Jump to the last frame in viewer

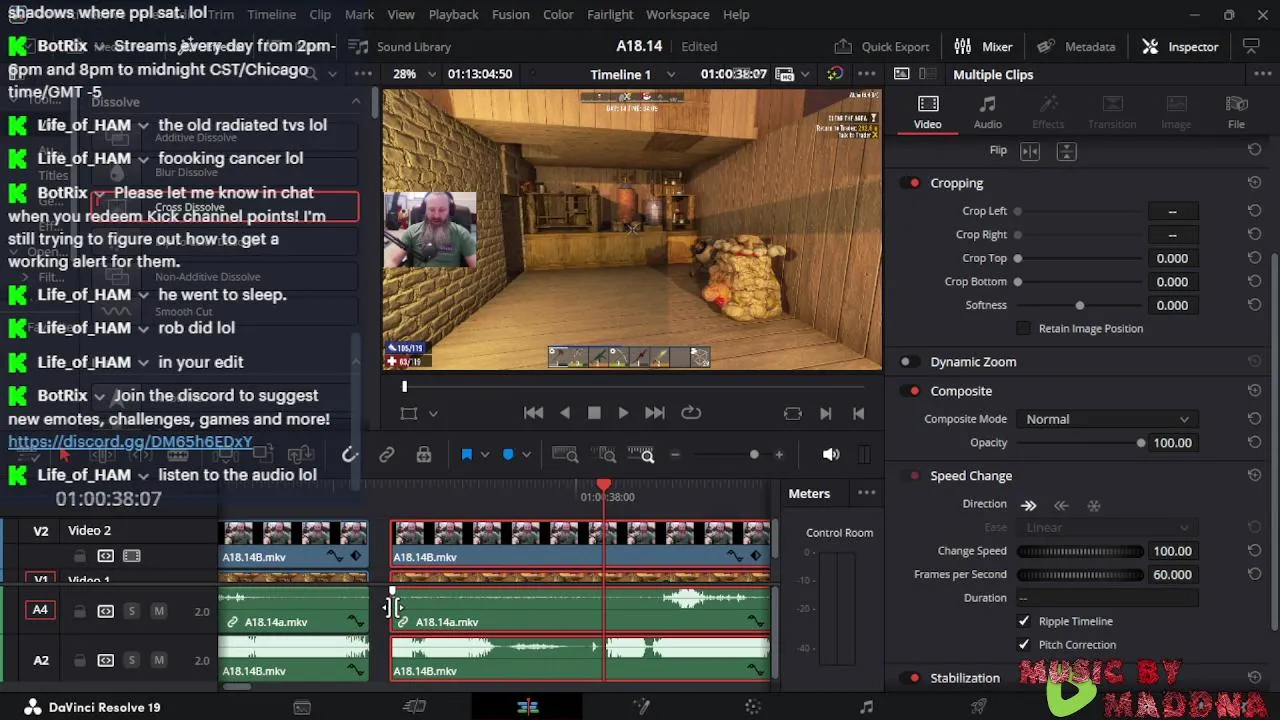click(x=655, y=413)
